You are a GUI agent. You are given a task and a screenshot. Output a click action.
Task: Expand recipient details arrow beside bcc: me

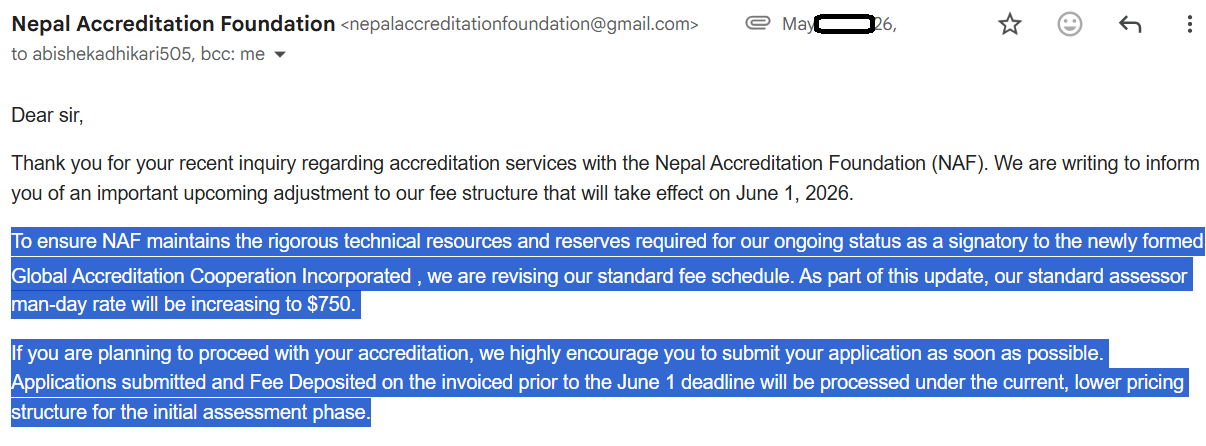[280, 55]
